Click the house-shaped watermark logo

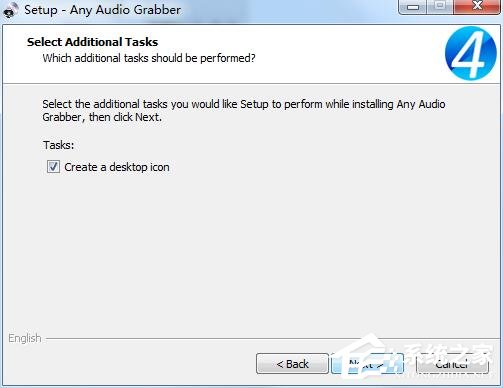(x=367, y=355)
